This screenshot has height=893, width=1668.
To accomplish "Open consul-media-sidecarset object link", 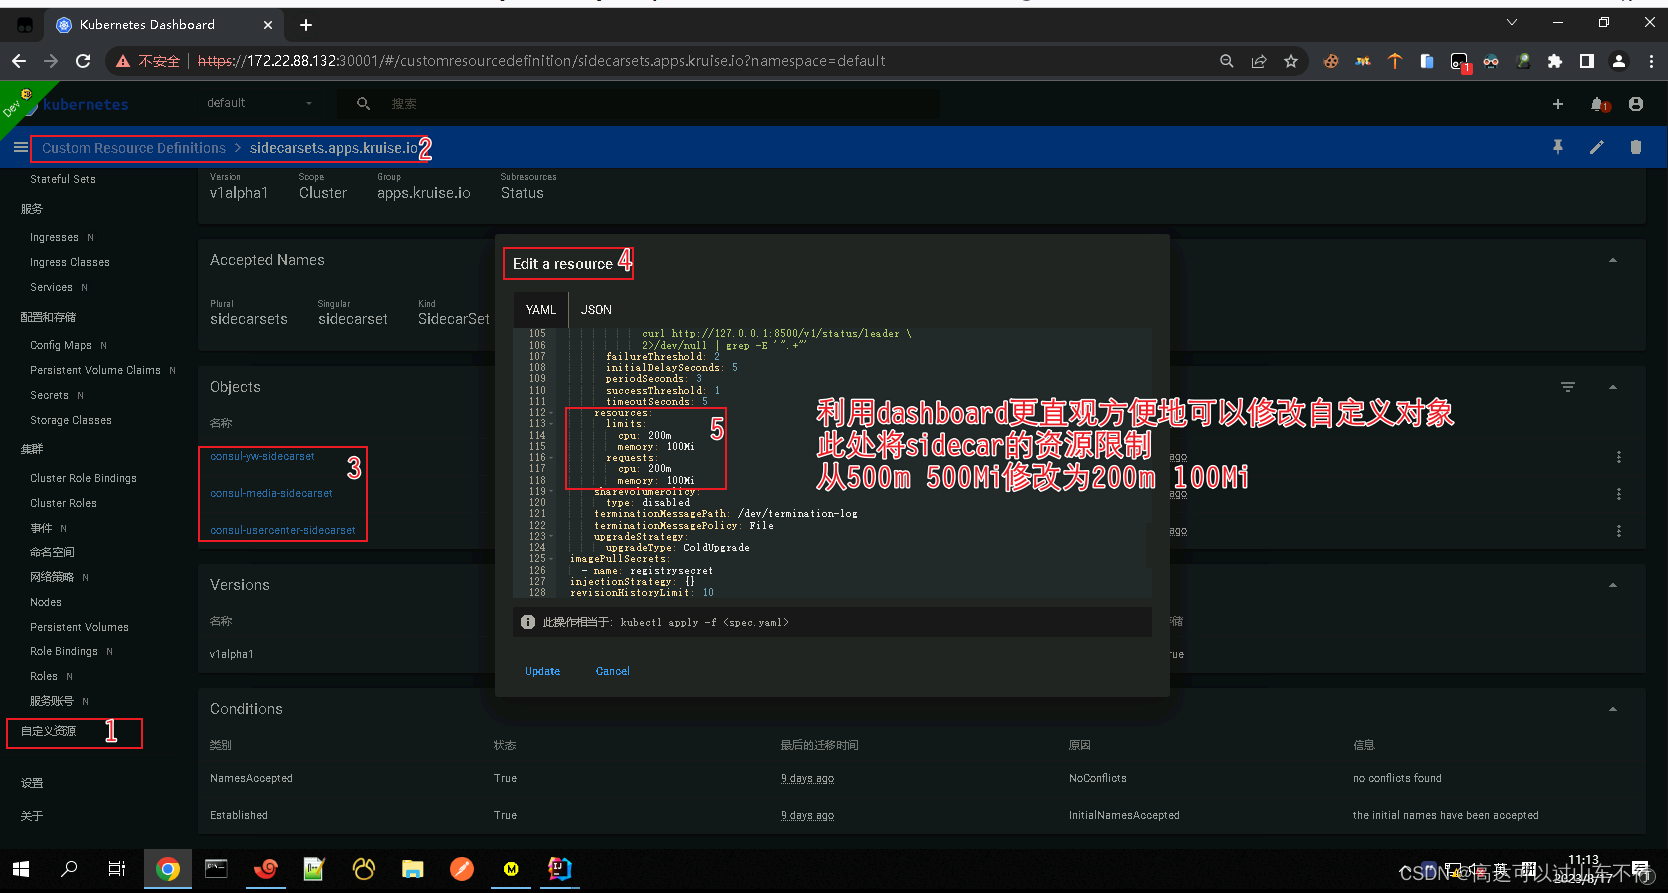I will coord(271,493).
